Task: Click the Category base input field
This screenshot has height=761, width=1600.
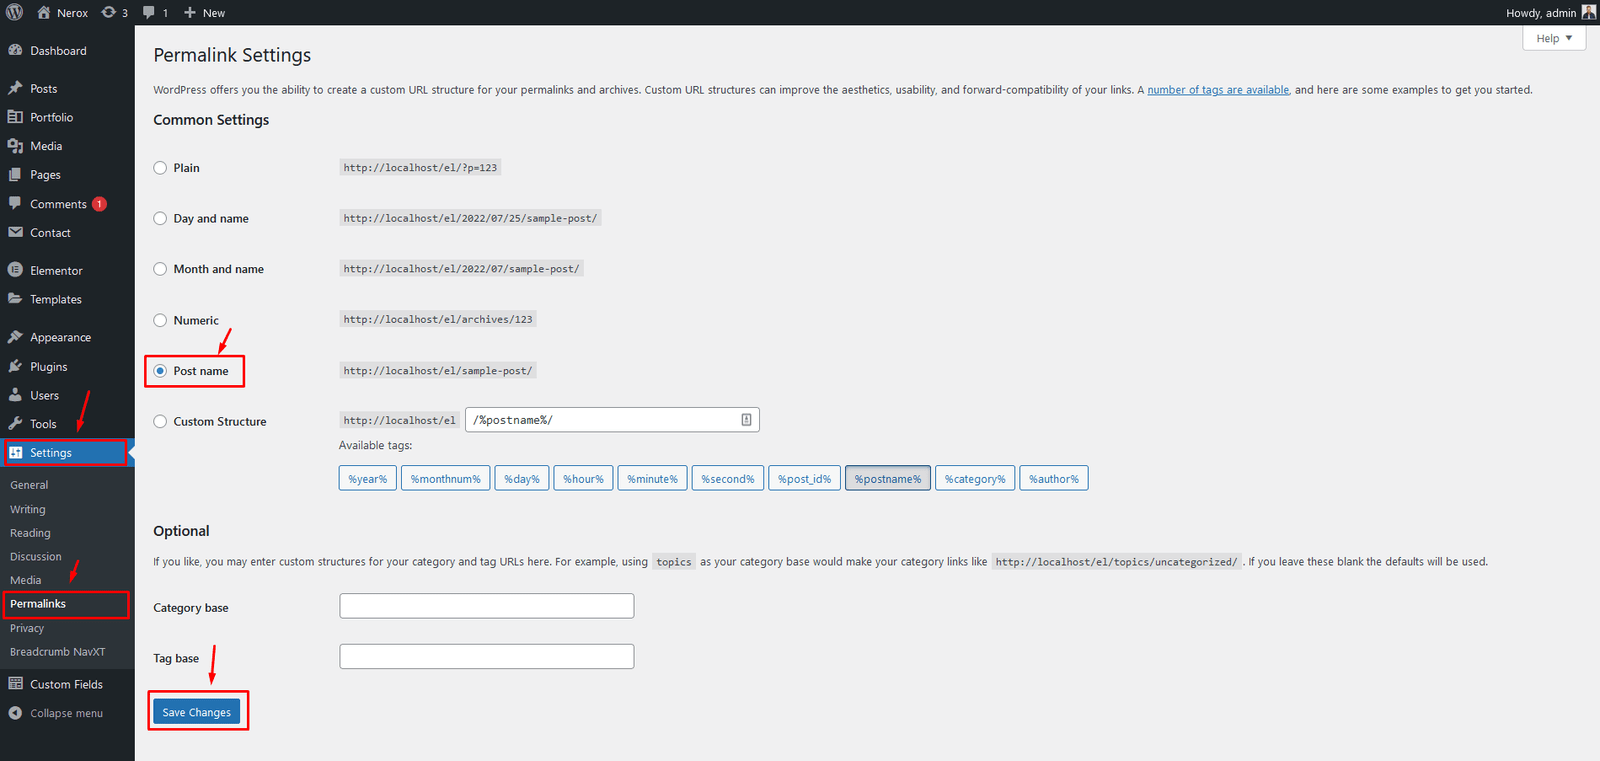Action: [x=486, y=606]
